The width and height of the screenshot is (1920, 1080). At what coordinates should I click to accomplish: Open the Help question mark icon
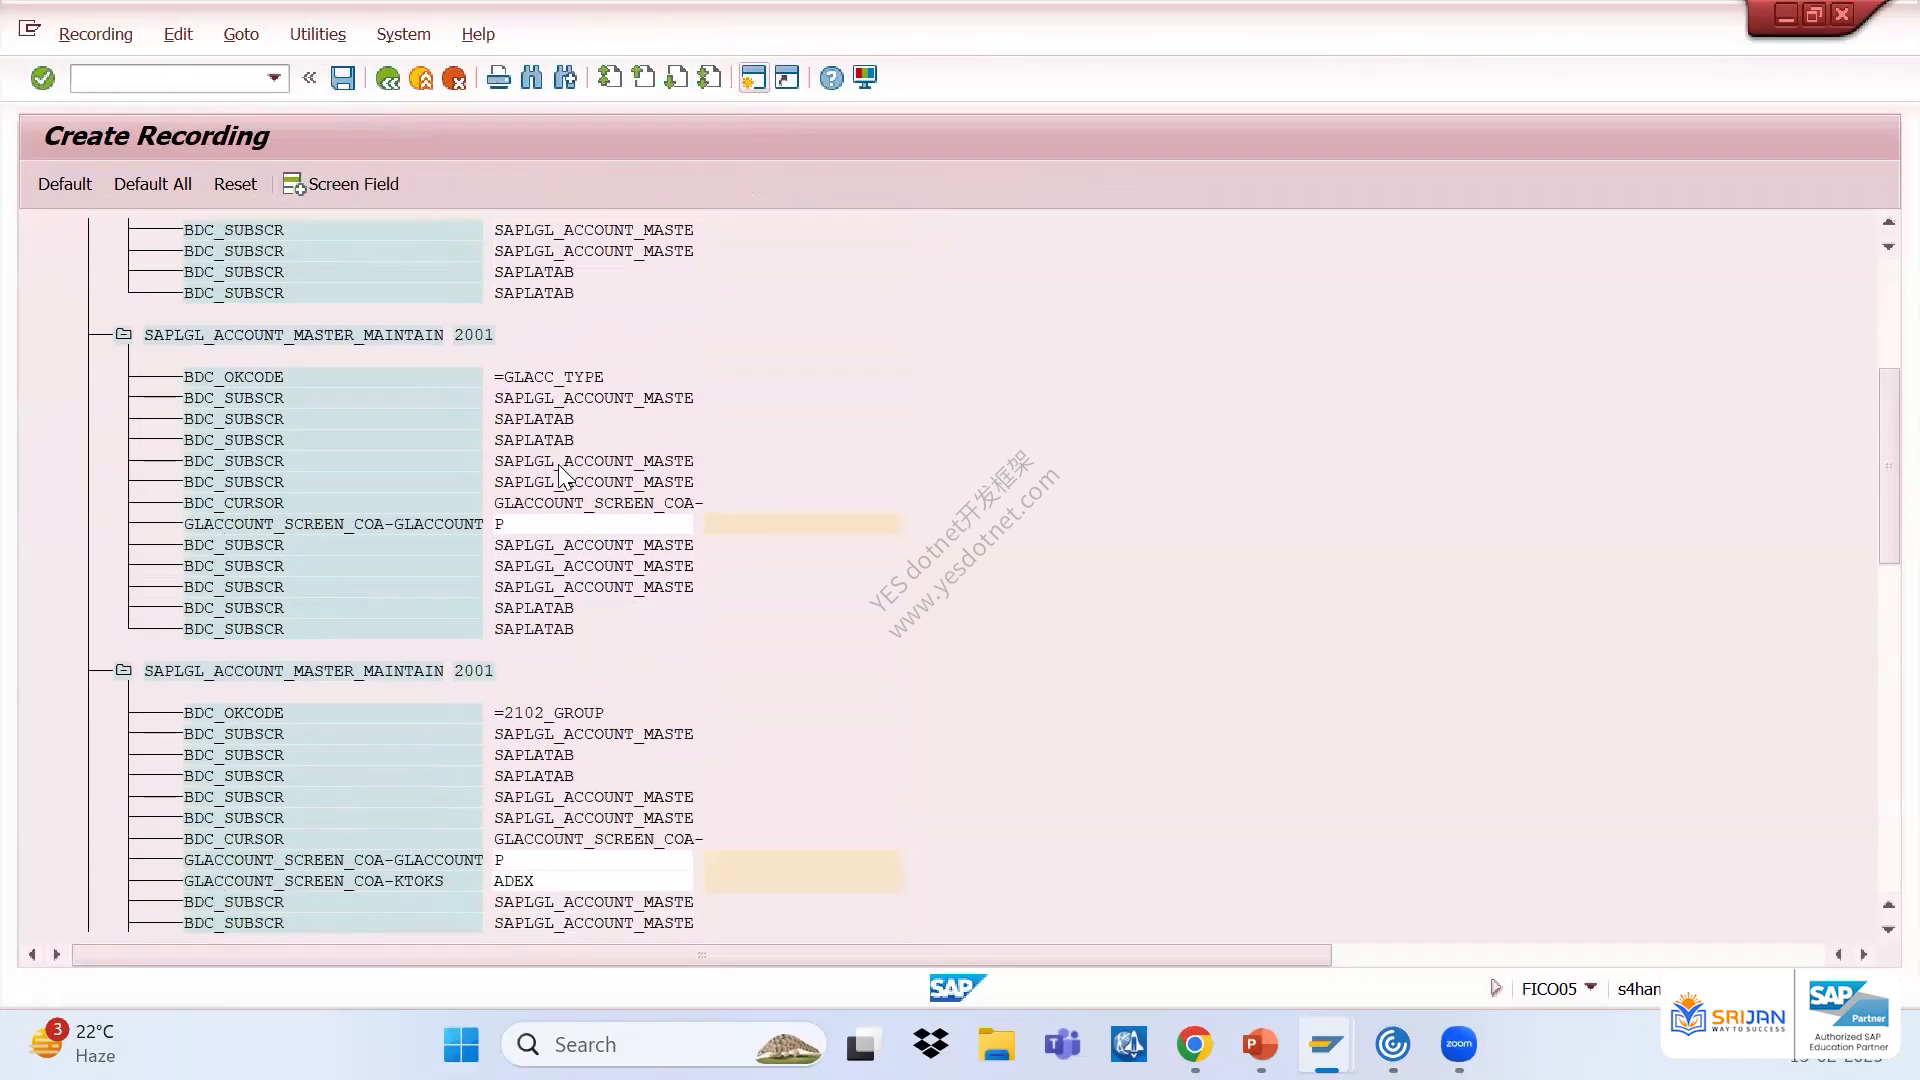831,78
